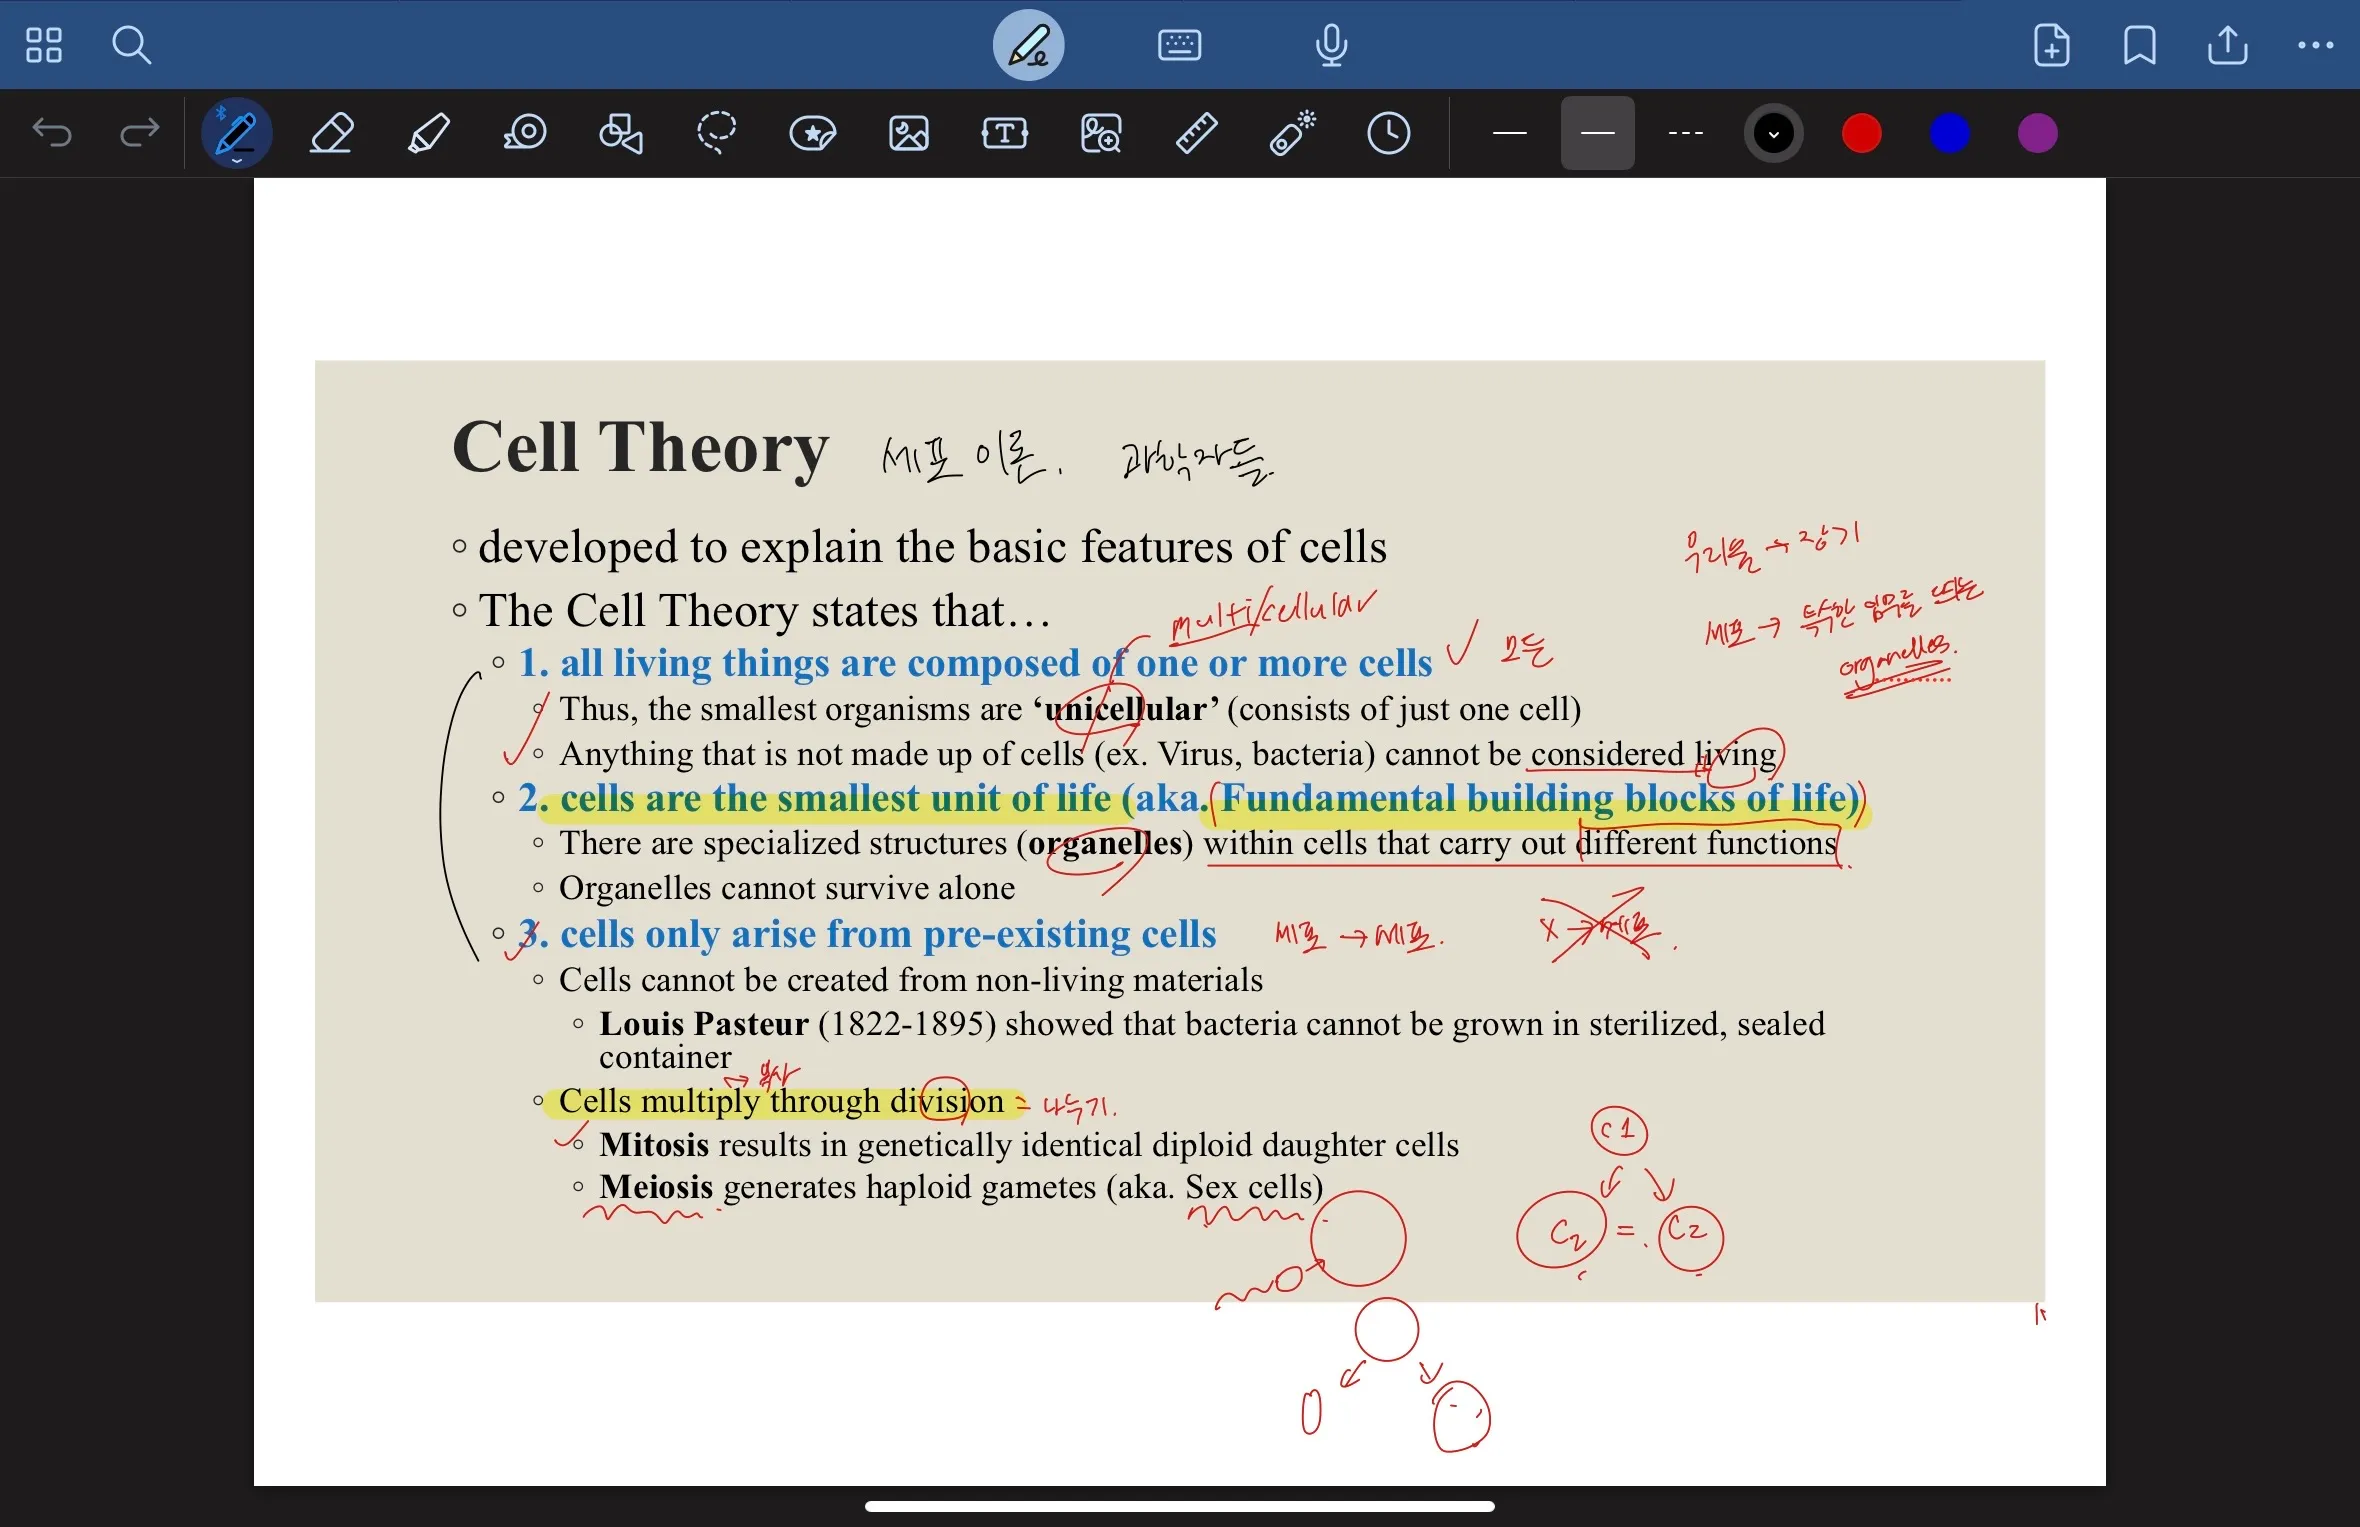The height and width of the screenshot is (1527, 2360).
Task: Toggle bookmark for this page
Action: 2140,46
